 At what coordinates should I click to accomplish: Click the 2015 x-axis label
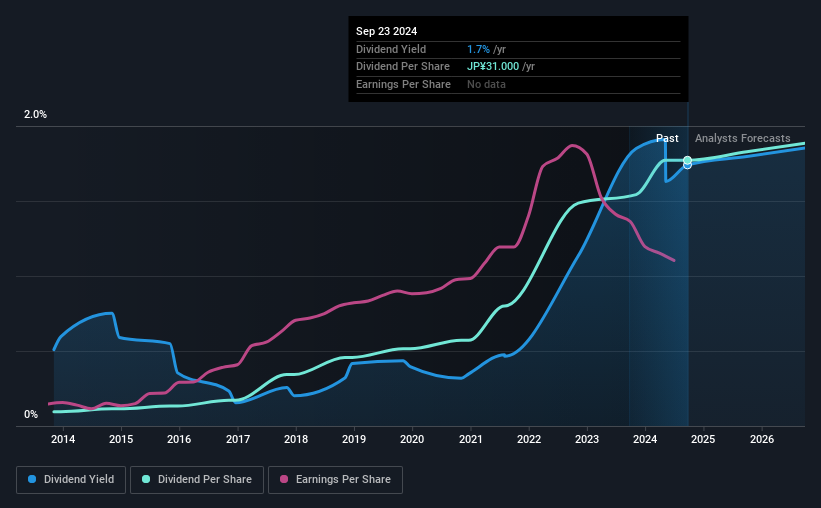click(x=121, y=439)
